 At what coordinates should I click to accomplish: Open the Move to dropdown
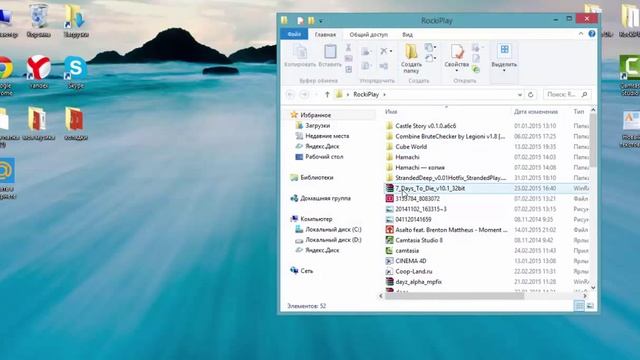click(x=366, y=51)
